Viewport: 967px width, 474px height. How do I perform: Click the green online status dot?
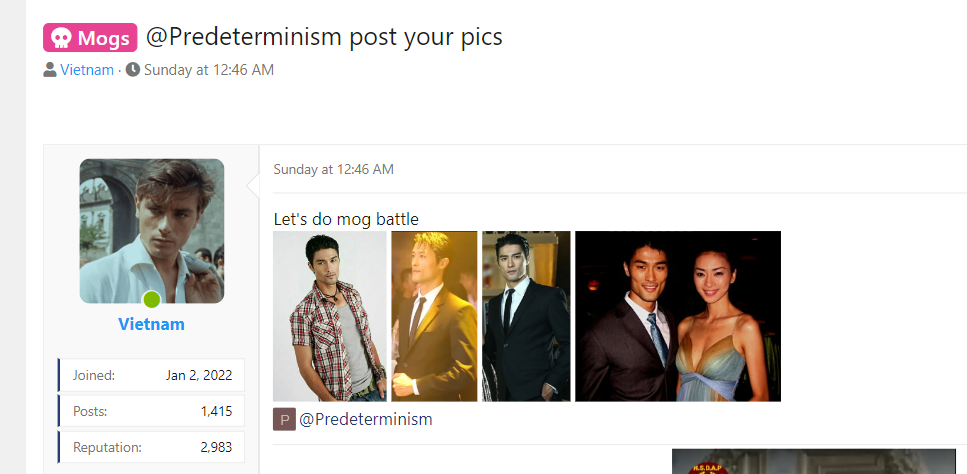pyautogui.click(x=152, y=300)
